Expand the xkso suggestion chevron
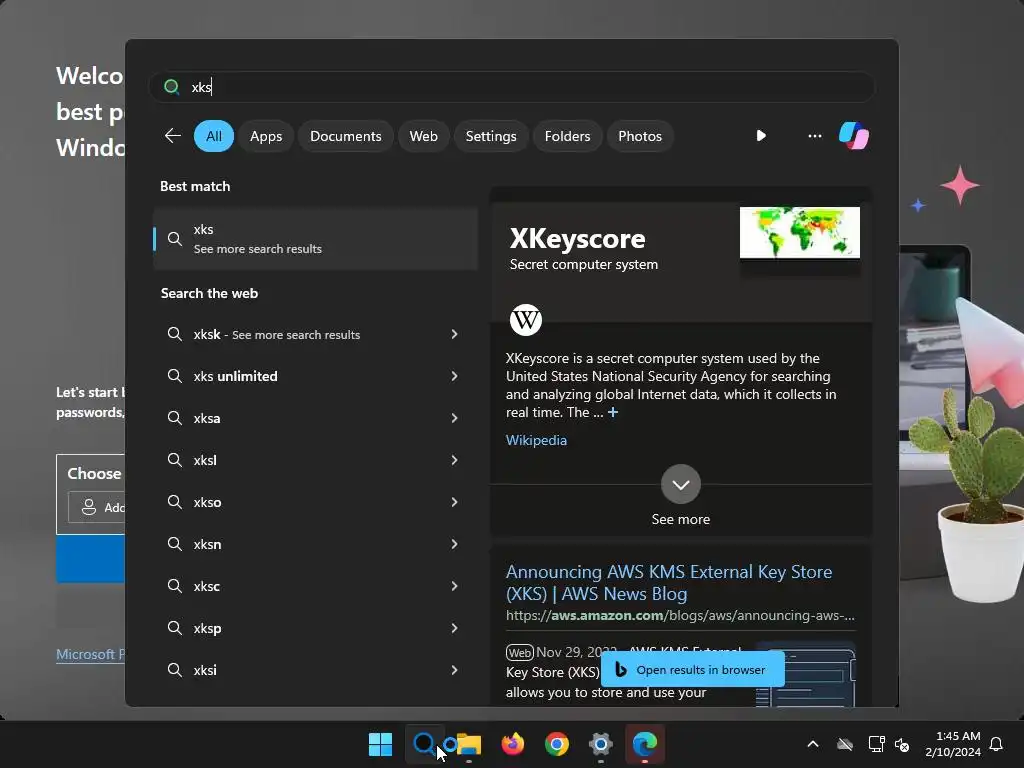Viewport: 1024px width, 768px height. (455, 502)
